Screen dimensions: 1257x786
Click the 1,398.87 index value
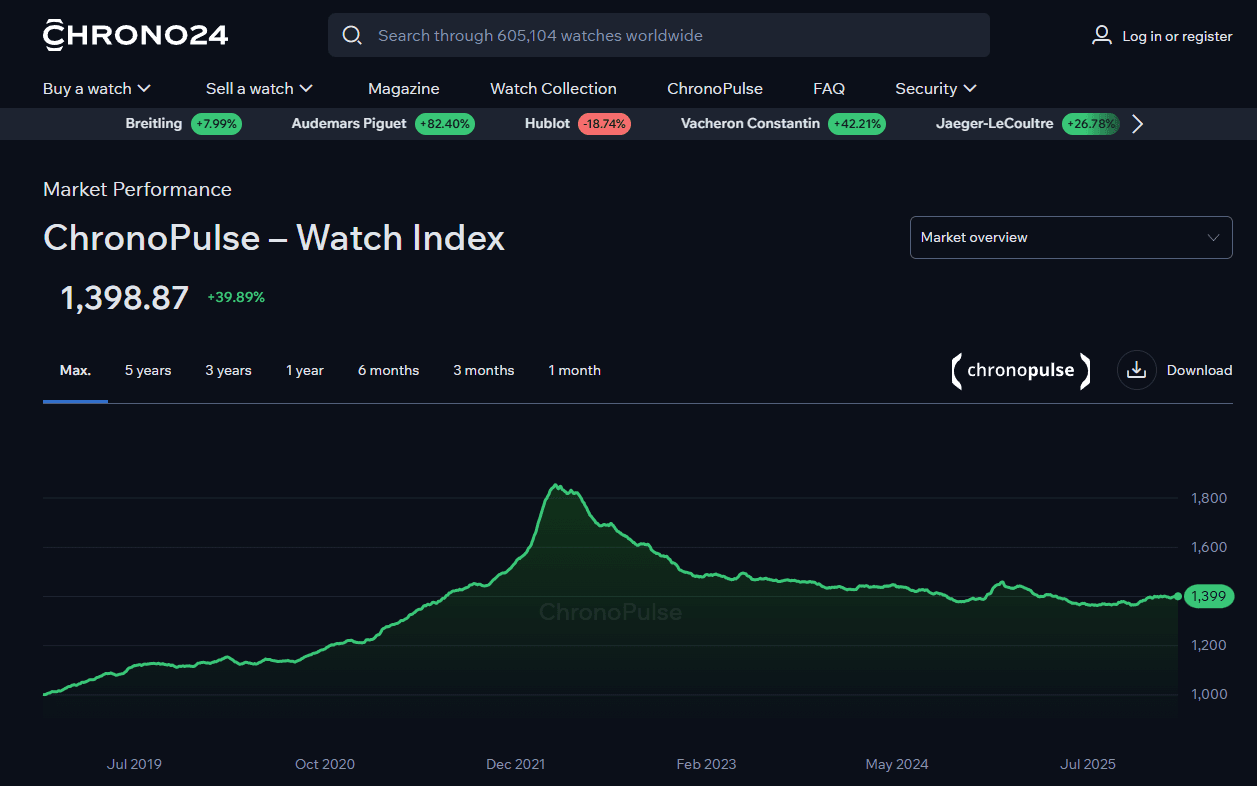click(x=125, y=298)
